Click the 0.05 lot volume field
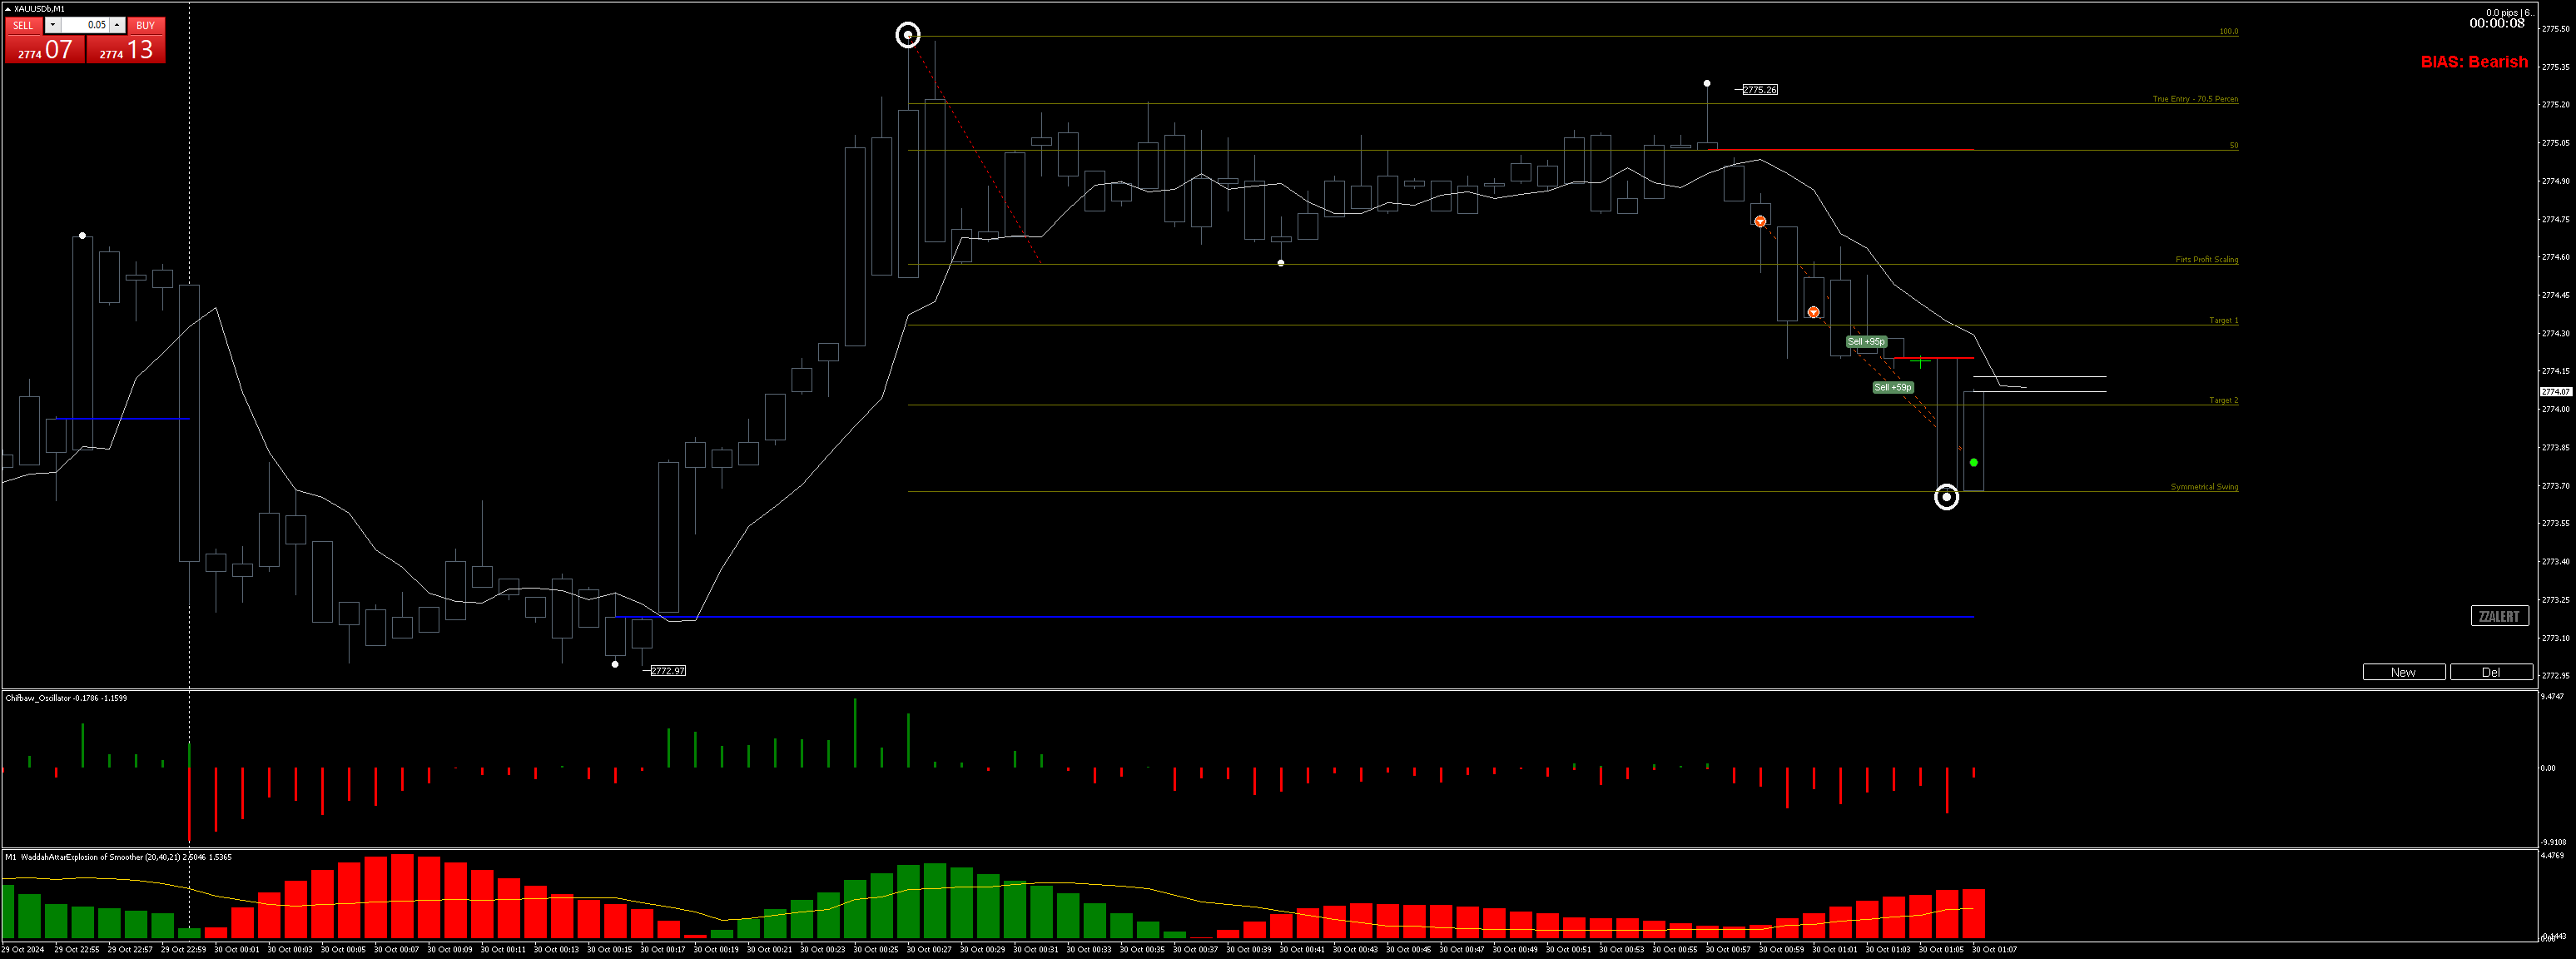The width and height of the screenshot is (2576, 959). pyautogui.click(x=85, y=25)
